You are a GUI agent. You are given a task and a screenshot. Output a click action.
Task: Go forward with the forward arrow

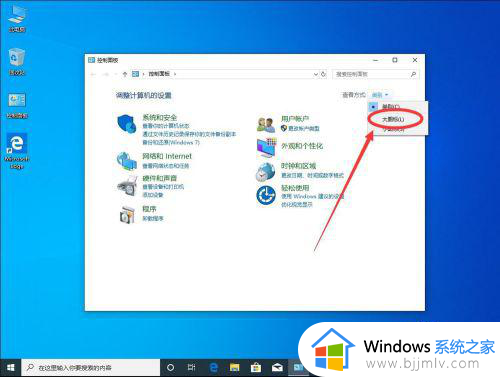coord(106,74)
